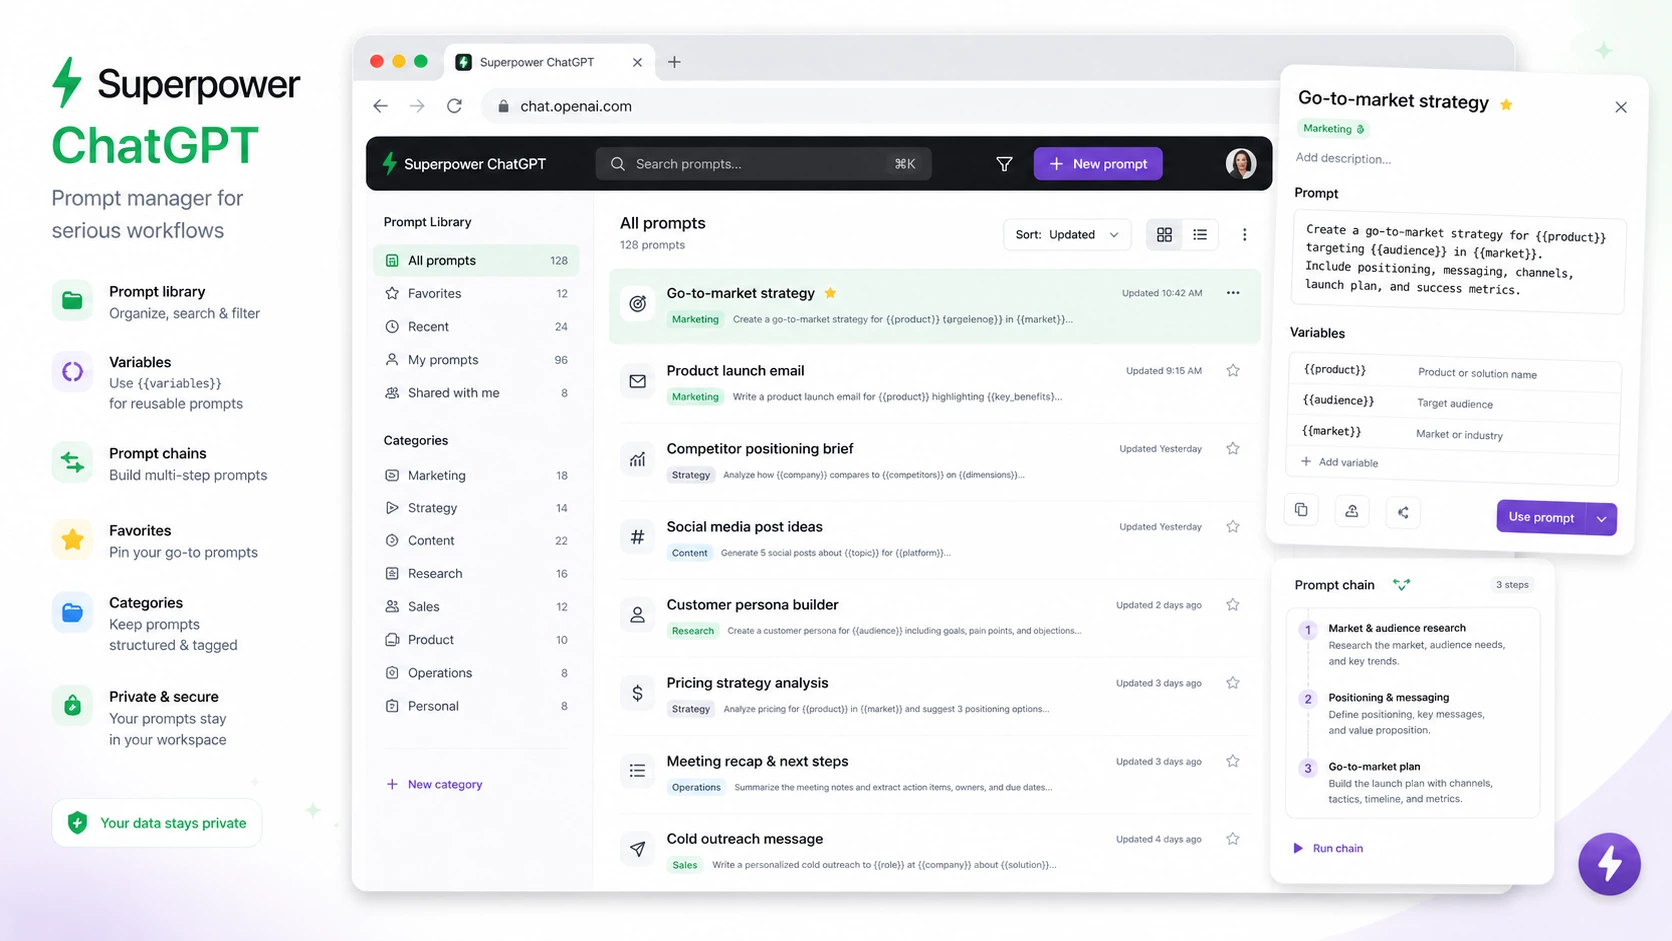The image size is (1672, 941).
Task: Star the Product launch email prompt
Action: coord(1233,370)
